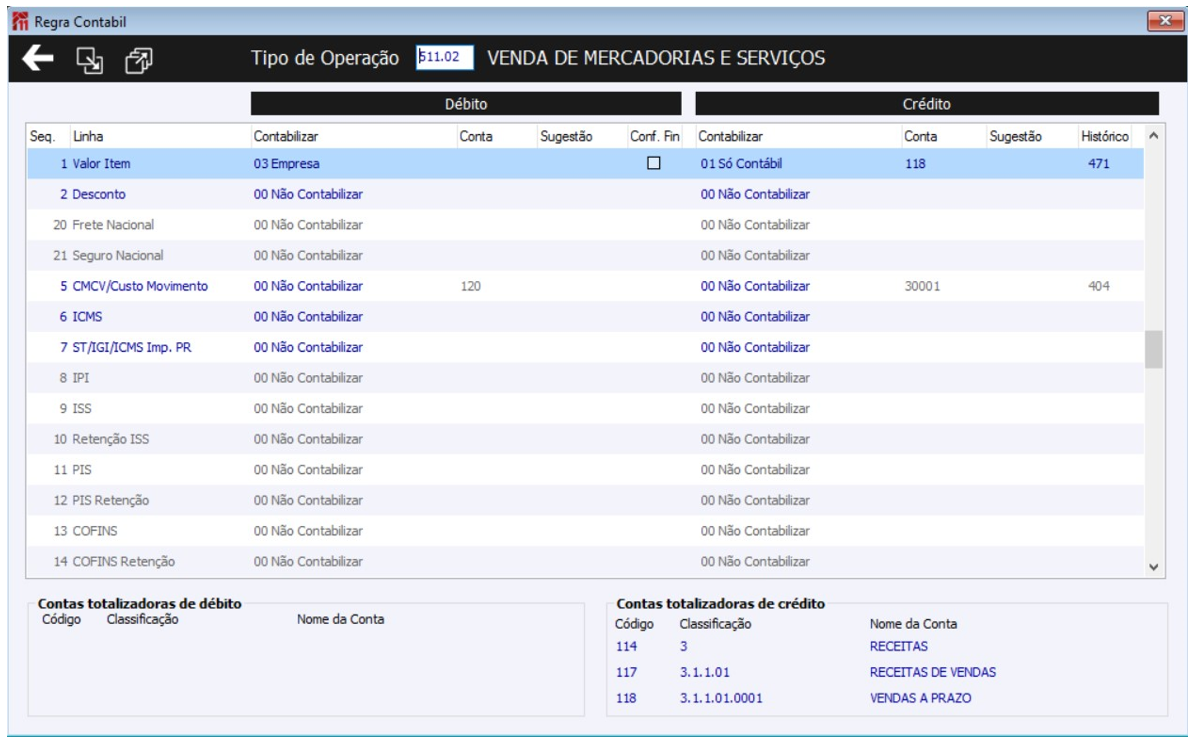Select the CMCV/Custo Movimento row
1190x739 pixels.
tap(585, 286)
